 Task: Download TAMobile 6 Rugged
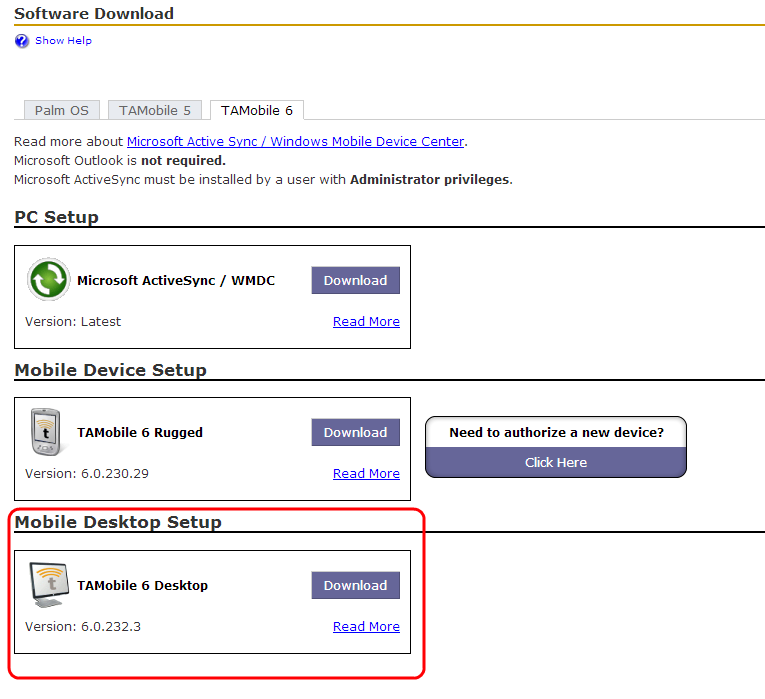pyautogui.click(x=356, y=432)
